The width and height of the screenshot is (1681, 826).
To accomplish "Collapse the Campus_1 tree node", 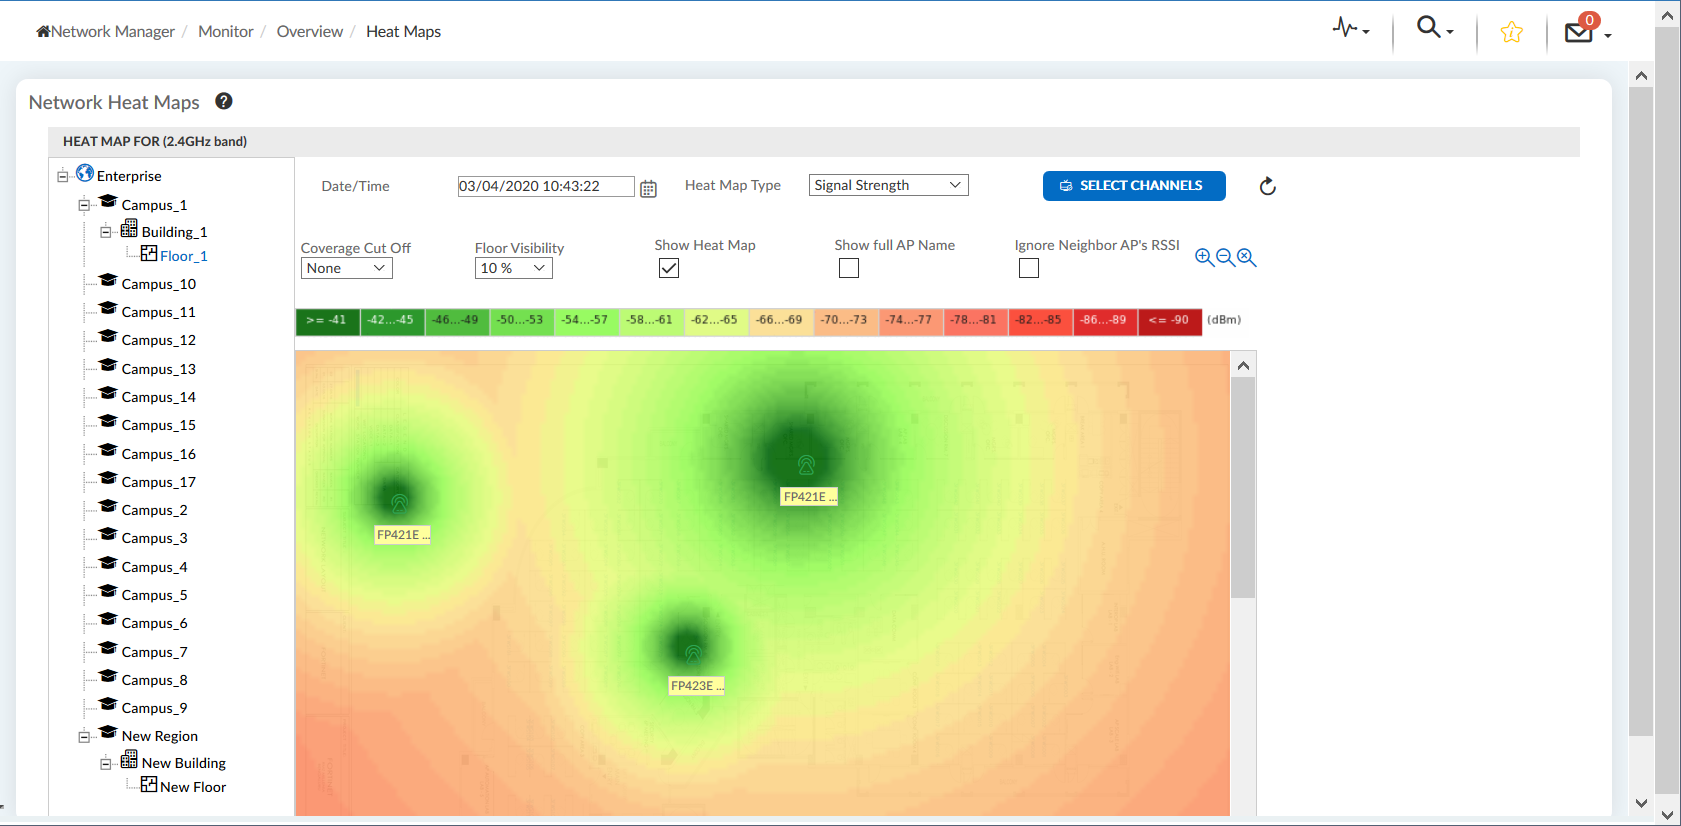I will pyautogui.click(x=84, y=205).
